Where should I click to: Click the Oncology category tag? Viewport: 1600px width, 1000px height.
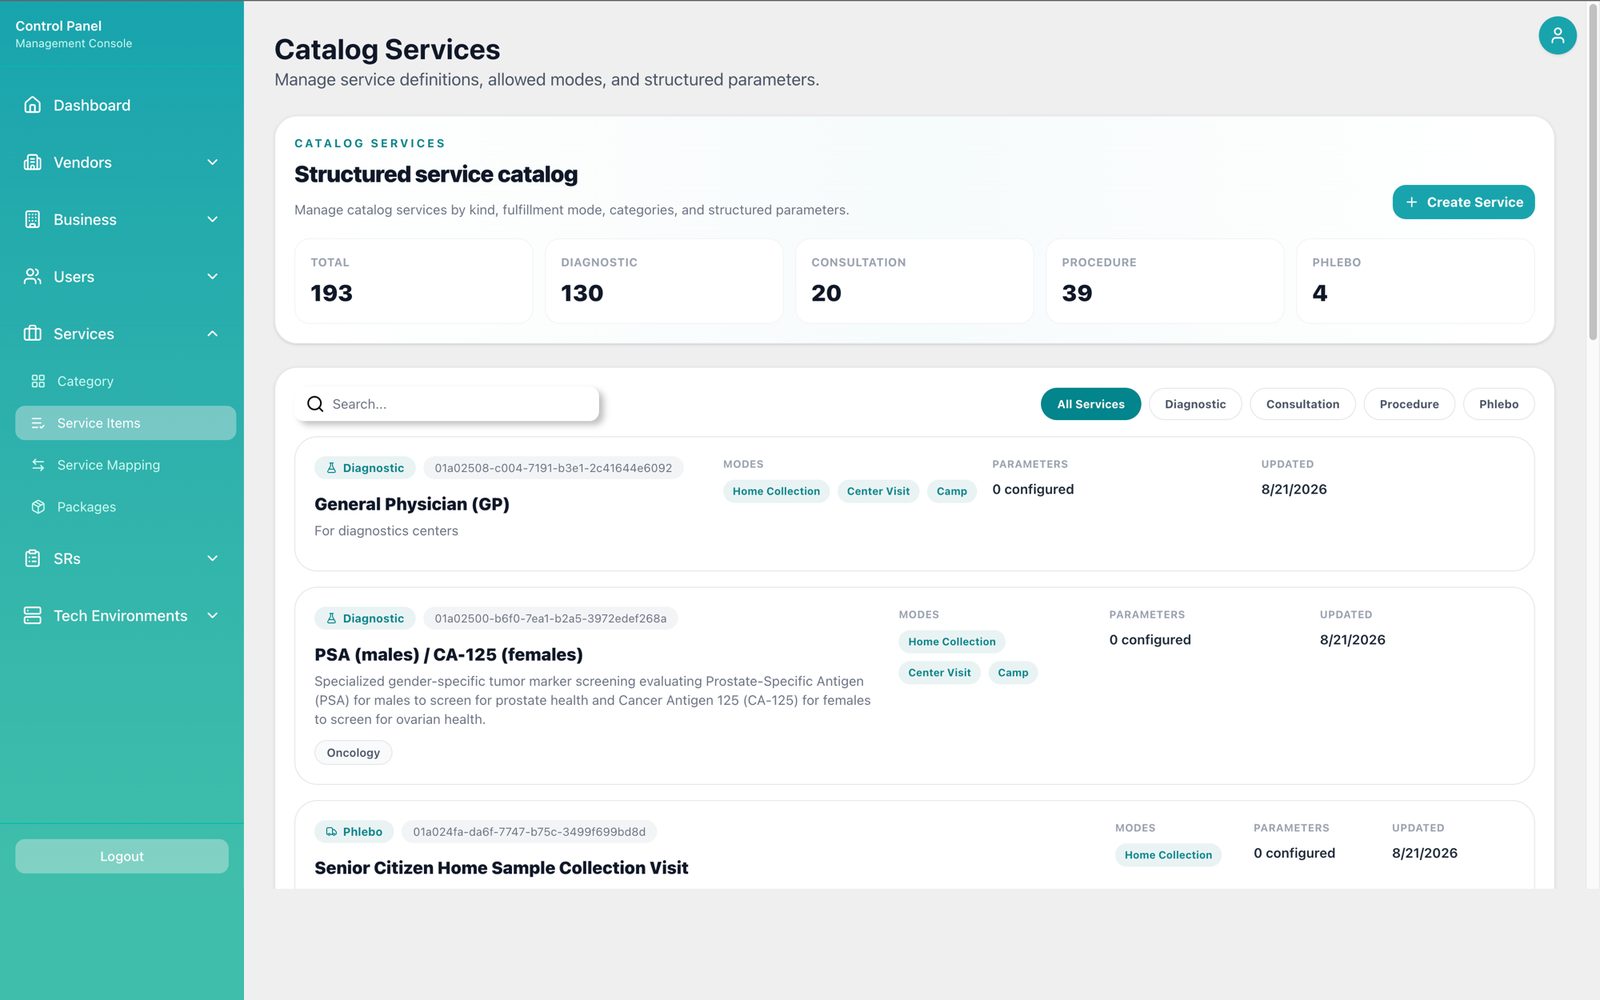[x=353, y=752]
